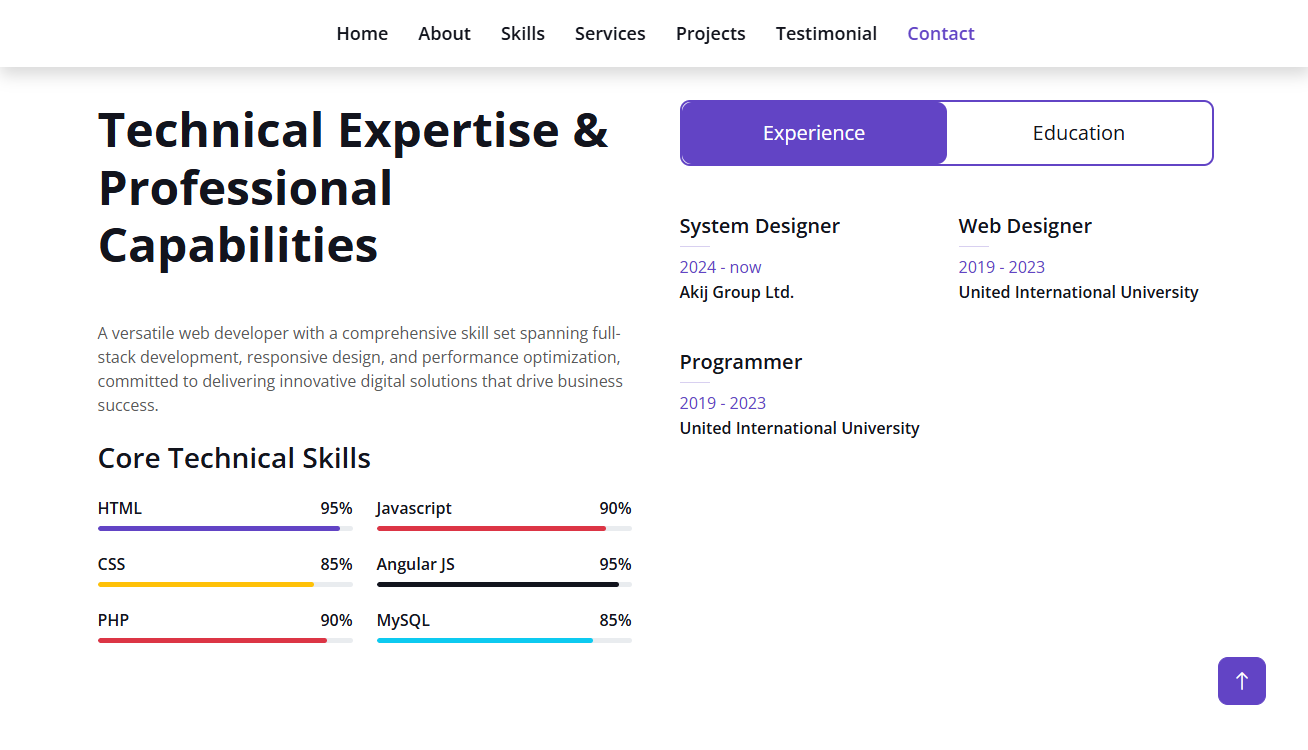Viewport: 1308px width, 750px height.
Task: Click the Programmer experience heading
Action: click(741, 362)
